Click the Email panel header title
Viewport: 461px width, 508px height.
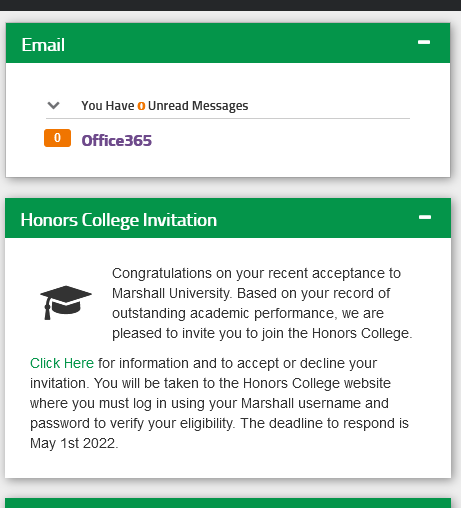tap(43, 45)
